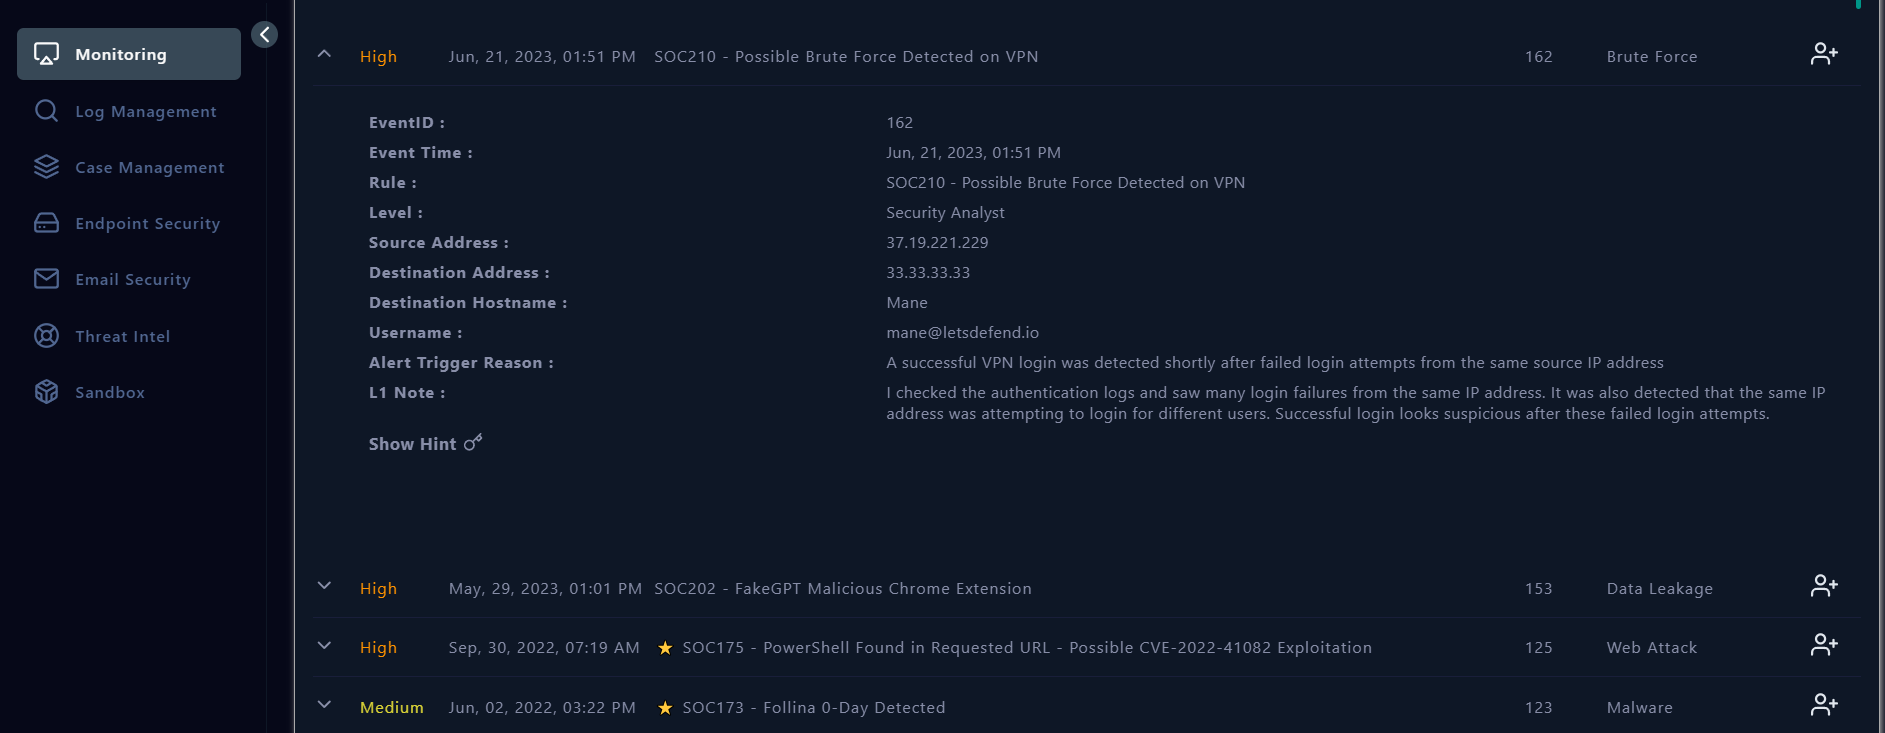Click the Case Management layers icon
This screenshot has height=733, width=1885.
[x=46, y=167]
